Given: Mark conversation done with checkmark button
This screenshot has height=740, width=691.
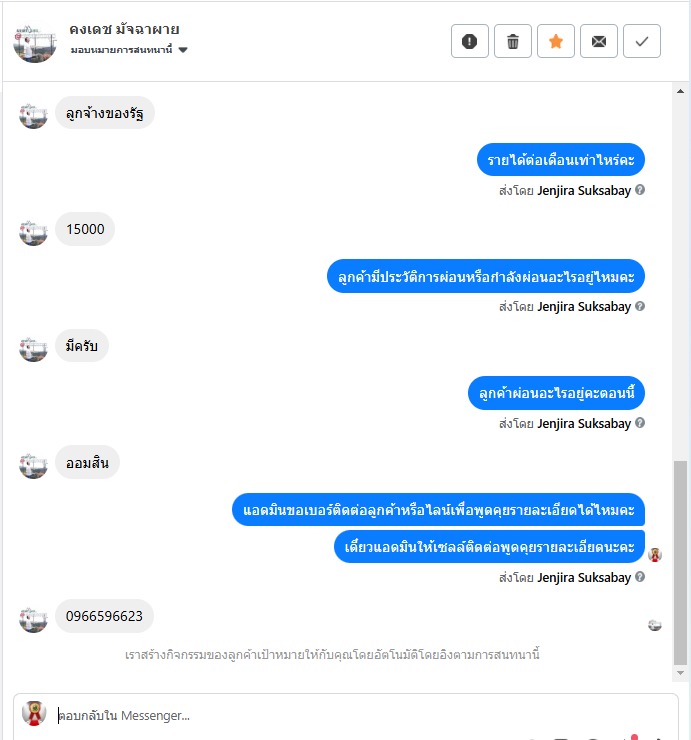Looking at the screenshot, I should (x=641, y=41).
